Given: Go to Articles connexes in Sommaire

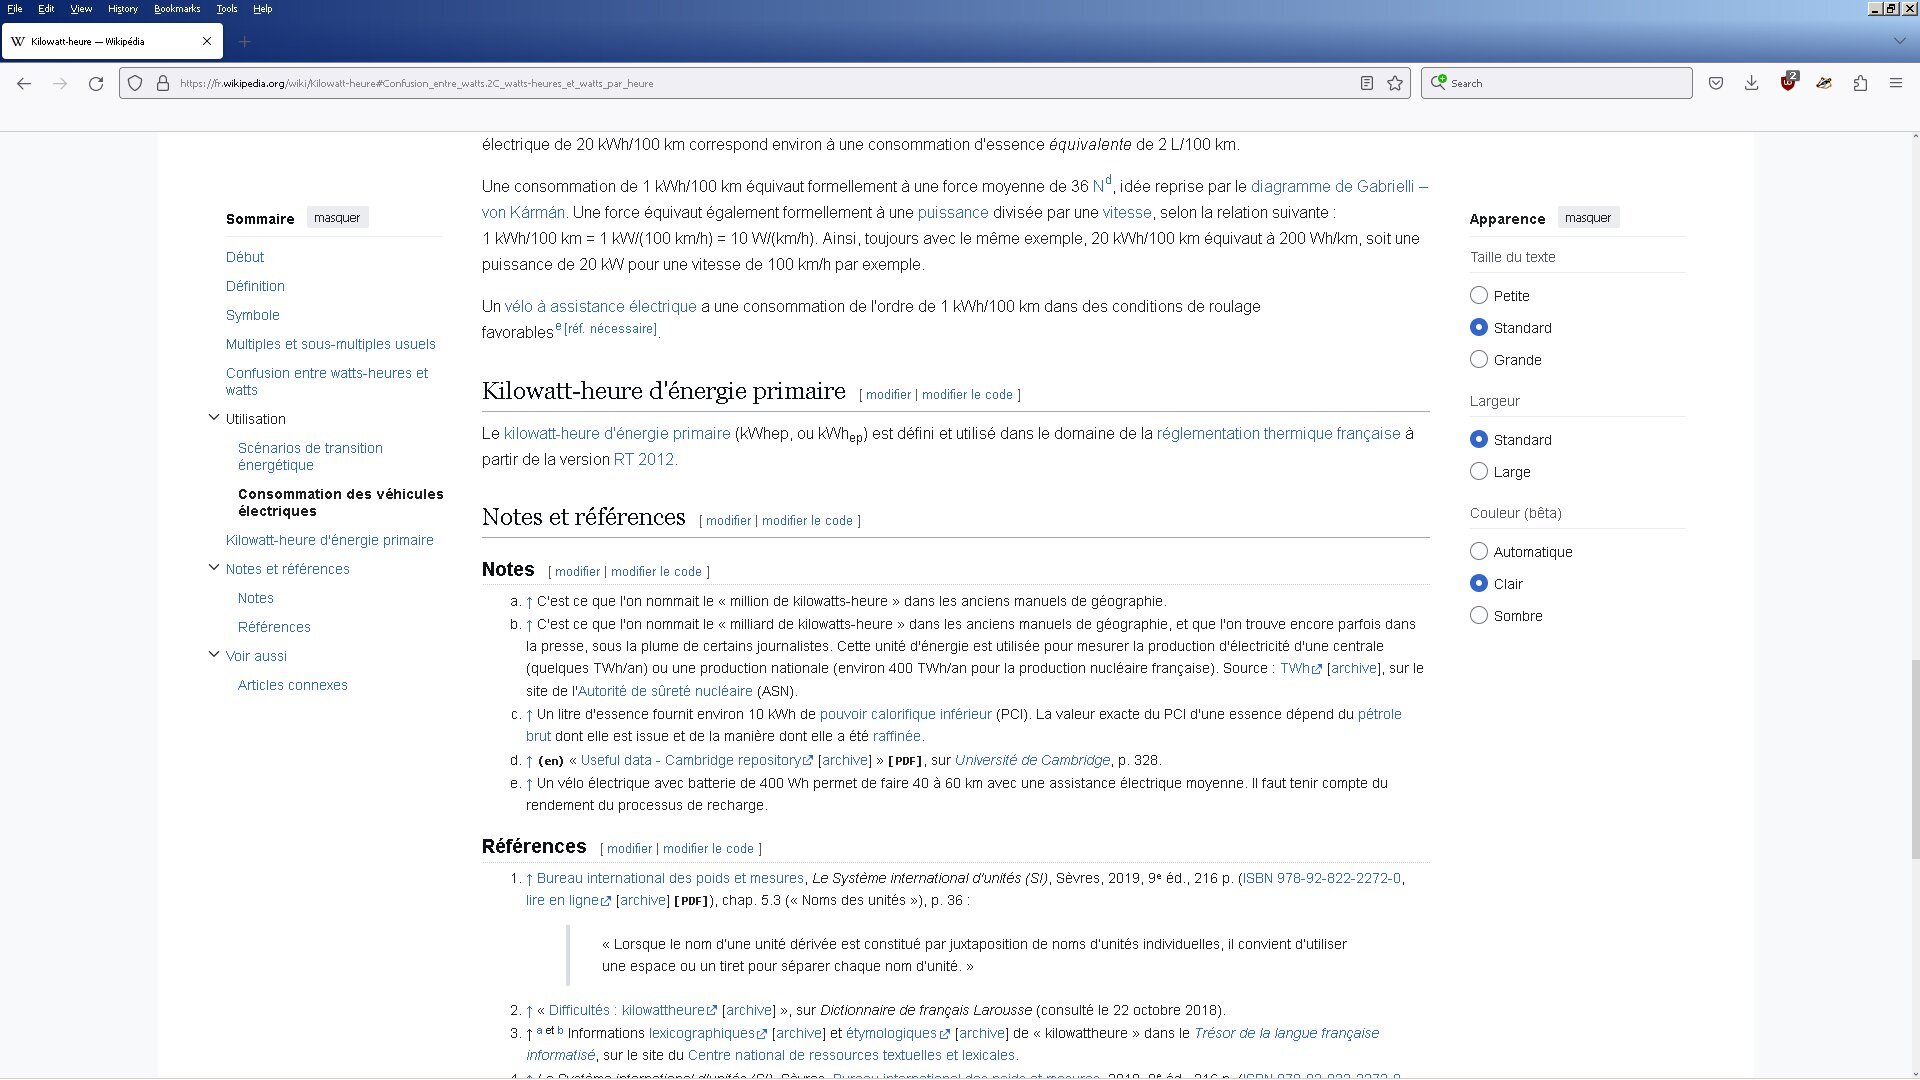Looking at the screenshot, I should (x=293, y=685).
